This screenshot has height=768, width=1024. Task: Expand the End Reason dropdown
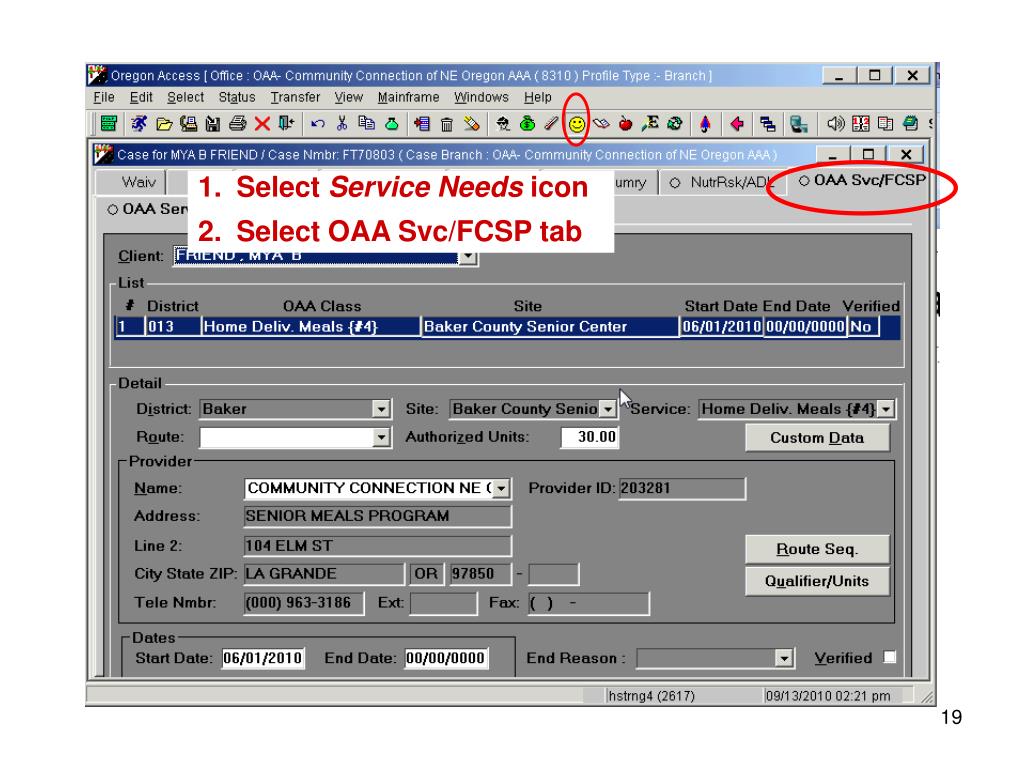point(784,658)
